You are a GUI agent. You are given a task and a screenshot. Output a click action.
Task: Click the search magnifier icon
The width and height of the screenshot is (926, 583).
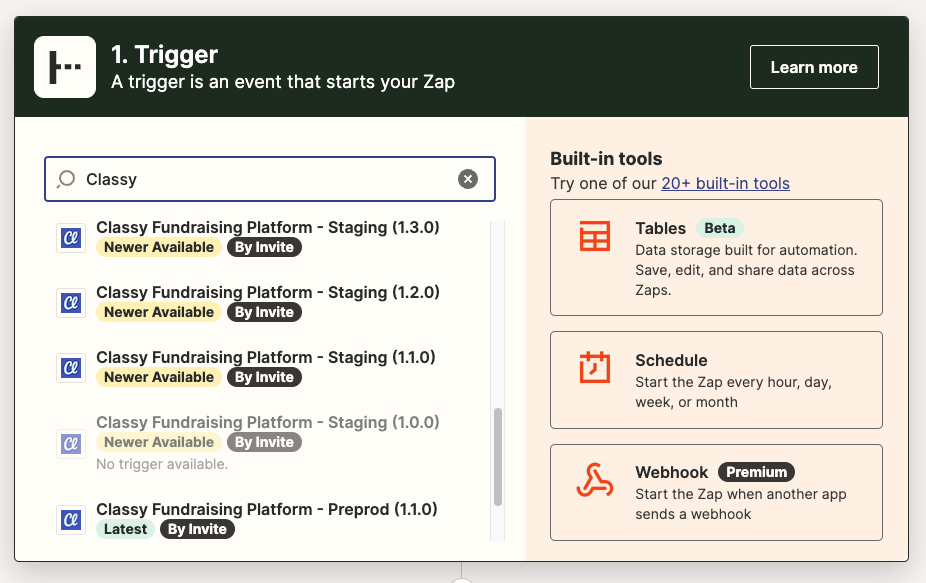pyautogui.click(x=66, y=179)
